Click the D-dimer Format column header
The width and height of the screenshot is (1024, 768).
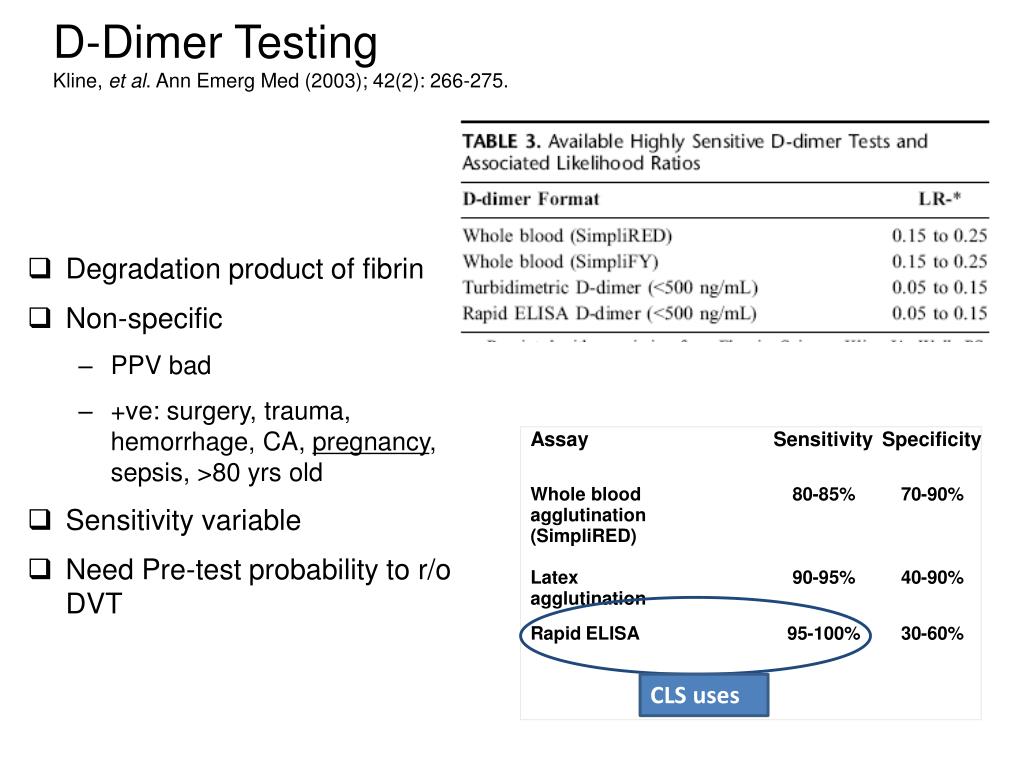tap(530, 199)
